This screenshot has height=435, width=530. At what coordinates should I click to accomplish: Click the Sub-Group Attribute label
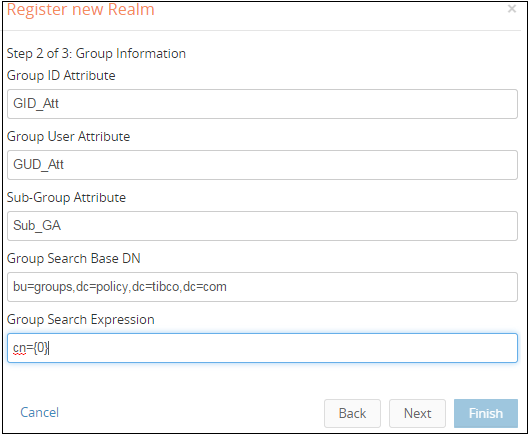[66, 197]
